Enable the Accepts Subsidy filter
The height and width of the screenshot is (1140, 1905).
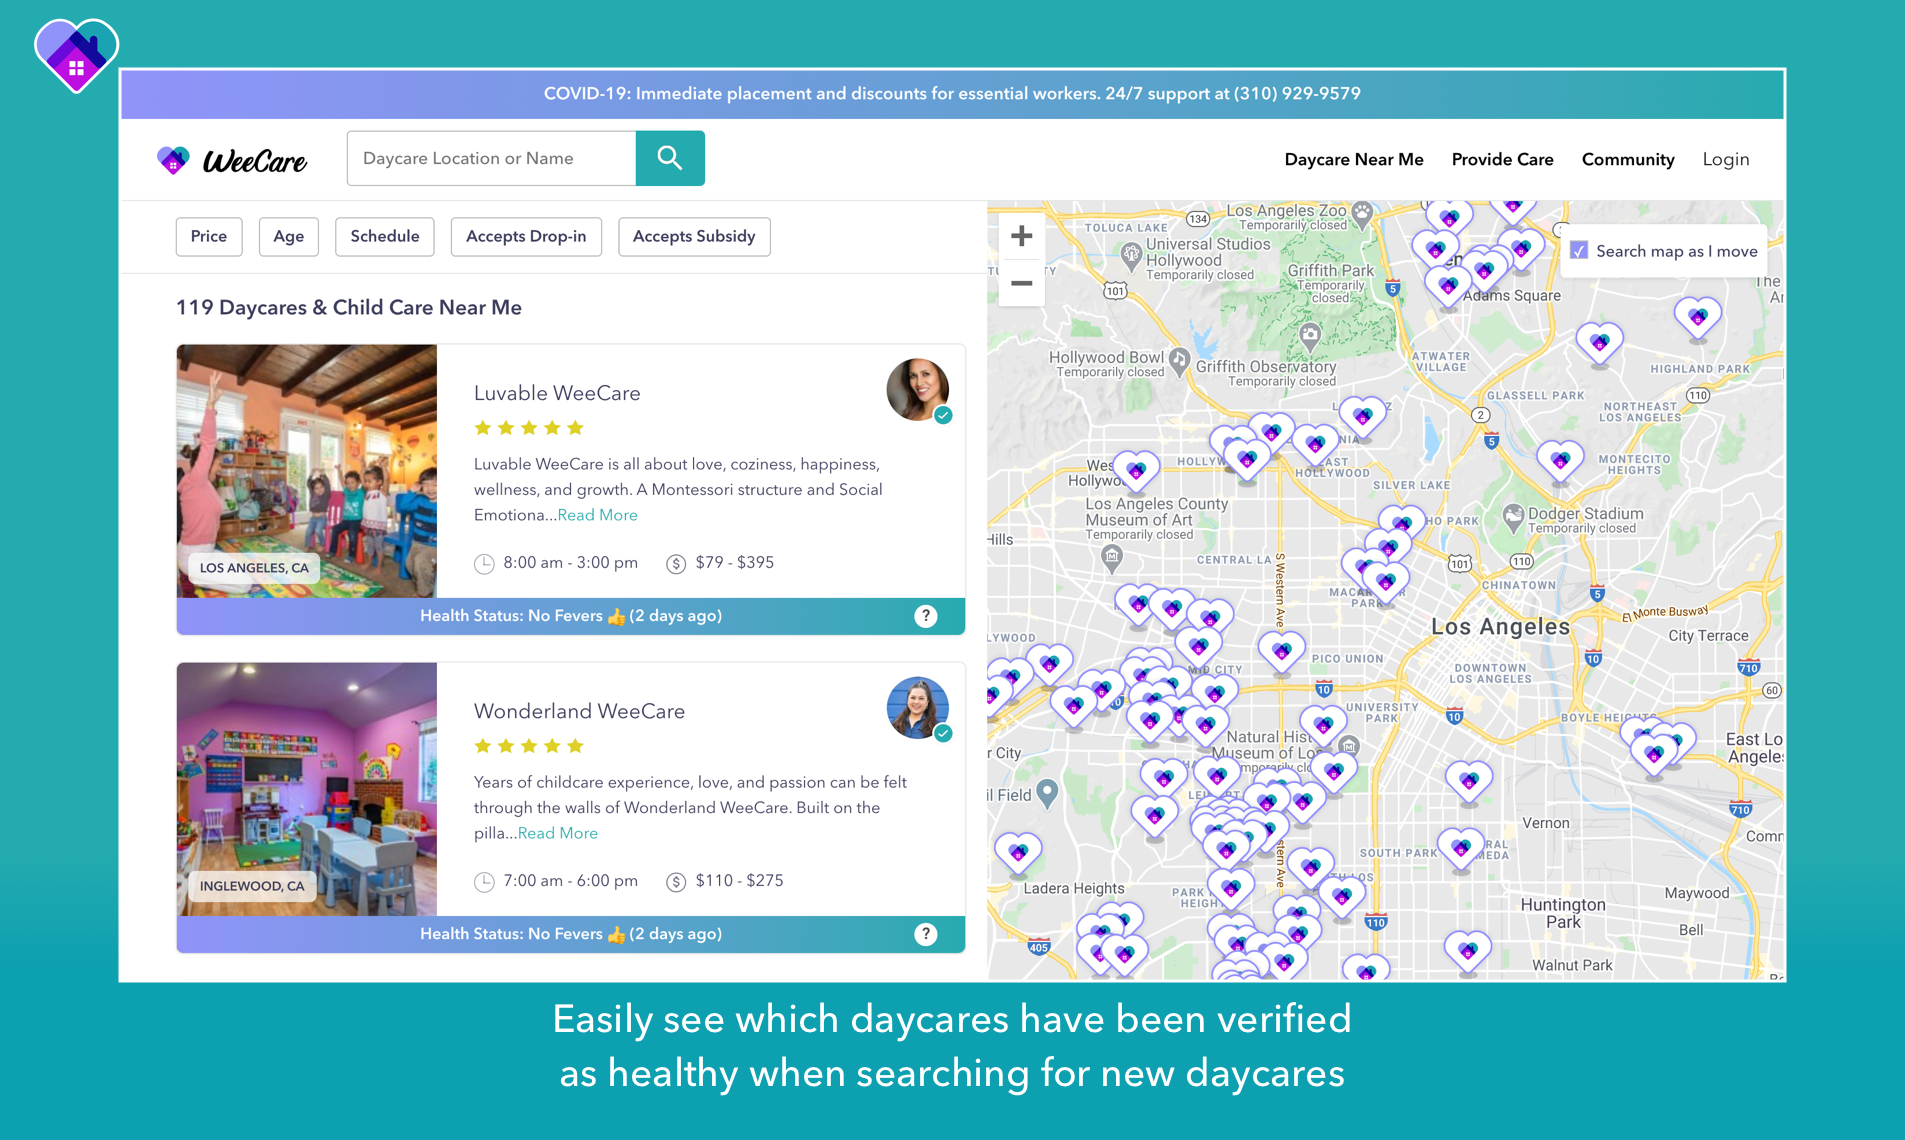tap(694, 236)
